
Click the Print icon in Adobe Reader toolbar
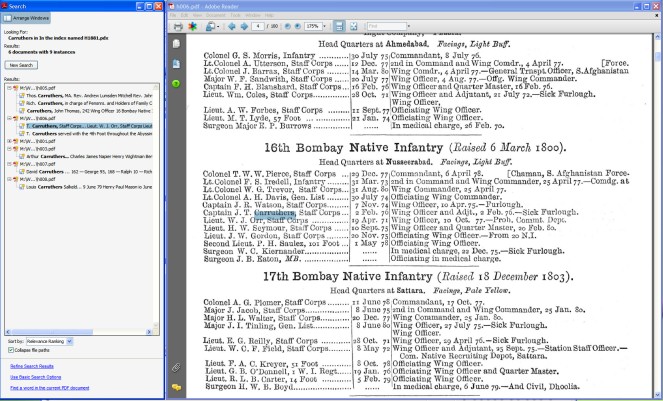[x=178, y=27]
